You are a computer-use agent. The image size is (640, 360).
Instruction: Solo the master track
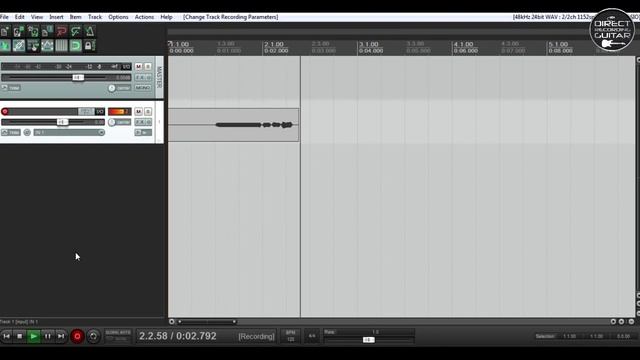[148, 67]
